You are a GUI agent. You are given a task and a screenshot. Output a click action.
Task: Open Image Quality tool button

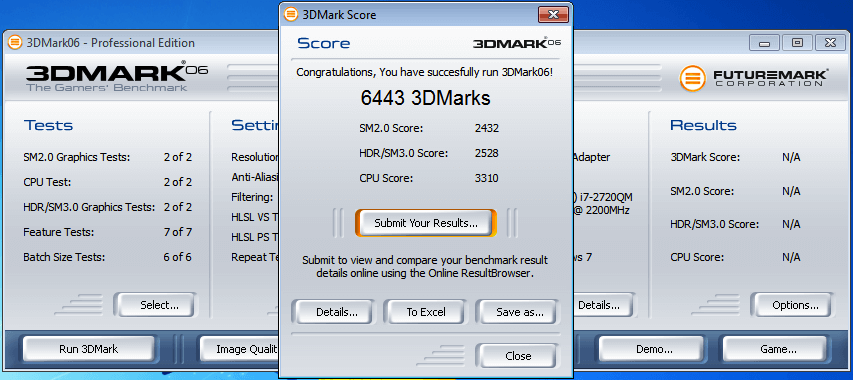(x=240, y=349)
